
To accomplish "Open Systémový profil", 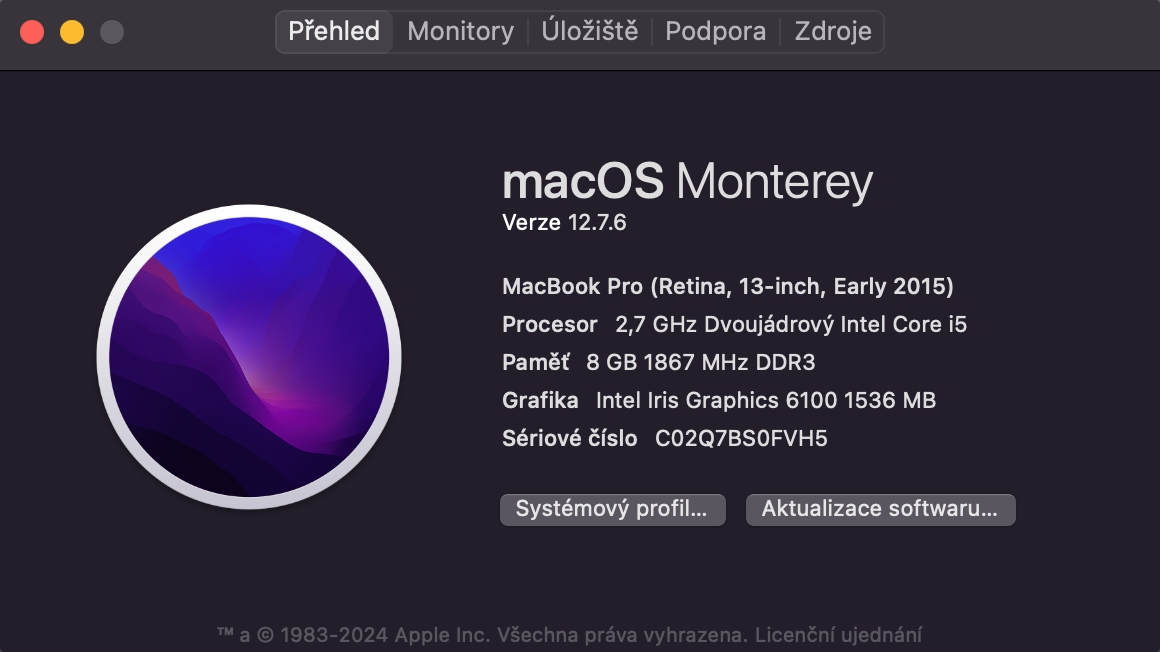I will click(612, 509).
